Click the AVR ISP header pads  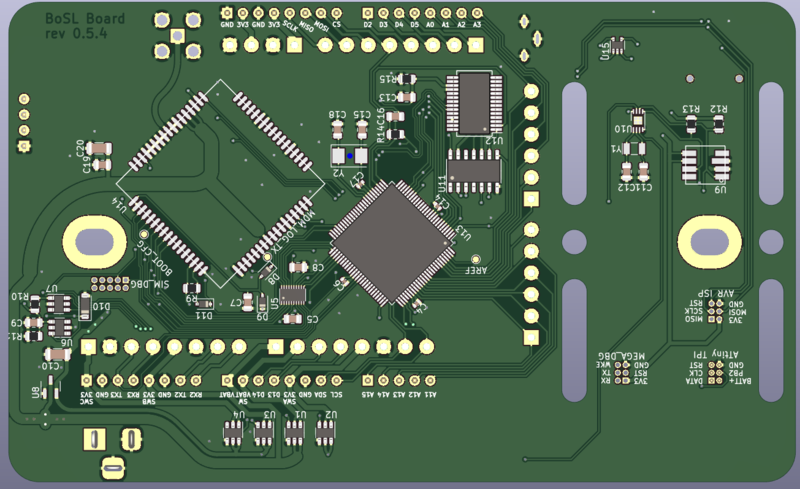click(x=715, y=311)
